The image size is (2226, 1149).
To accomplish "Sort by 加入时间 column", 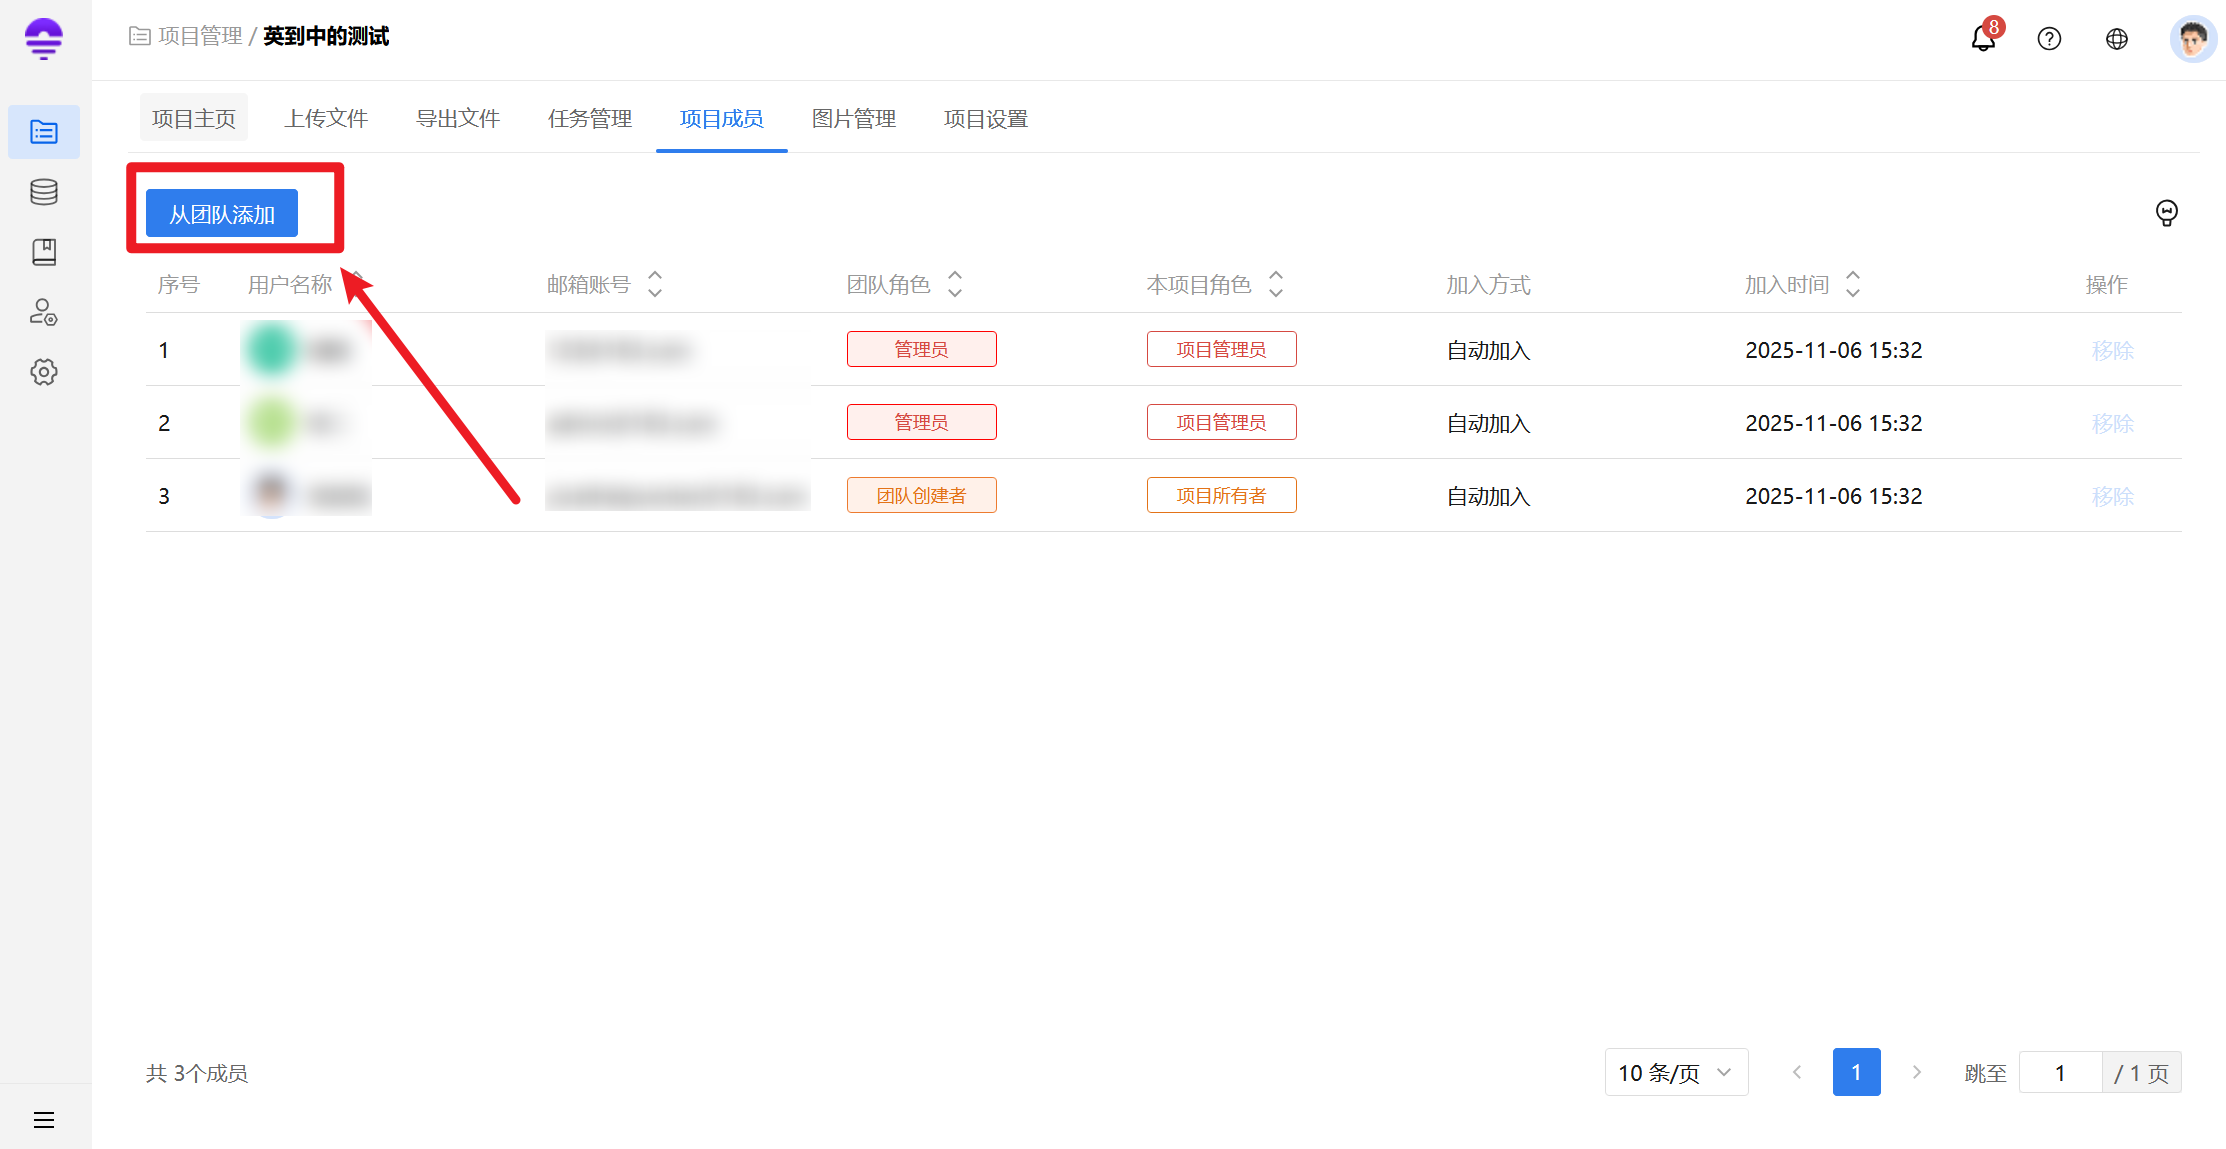I will (x=1853, y=285).
